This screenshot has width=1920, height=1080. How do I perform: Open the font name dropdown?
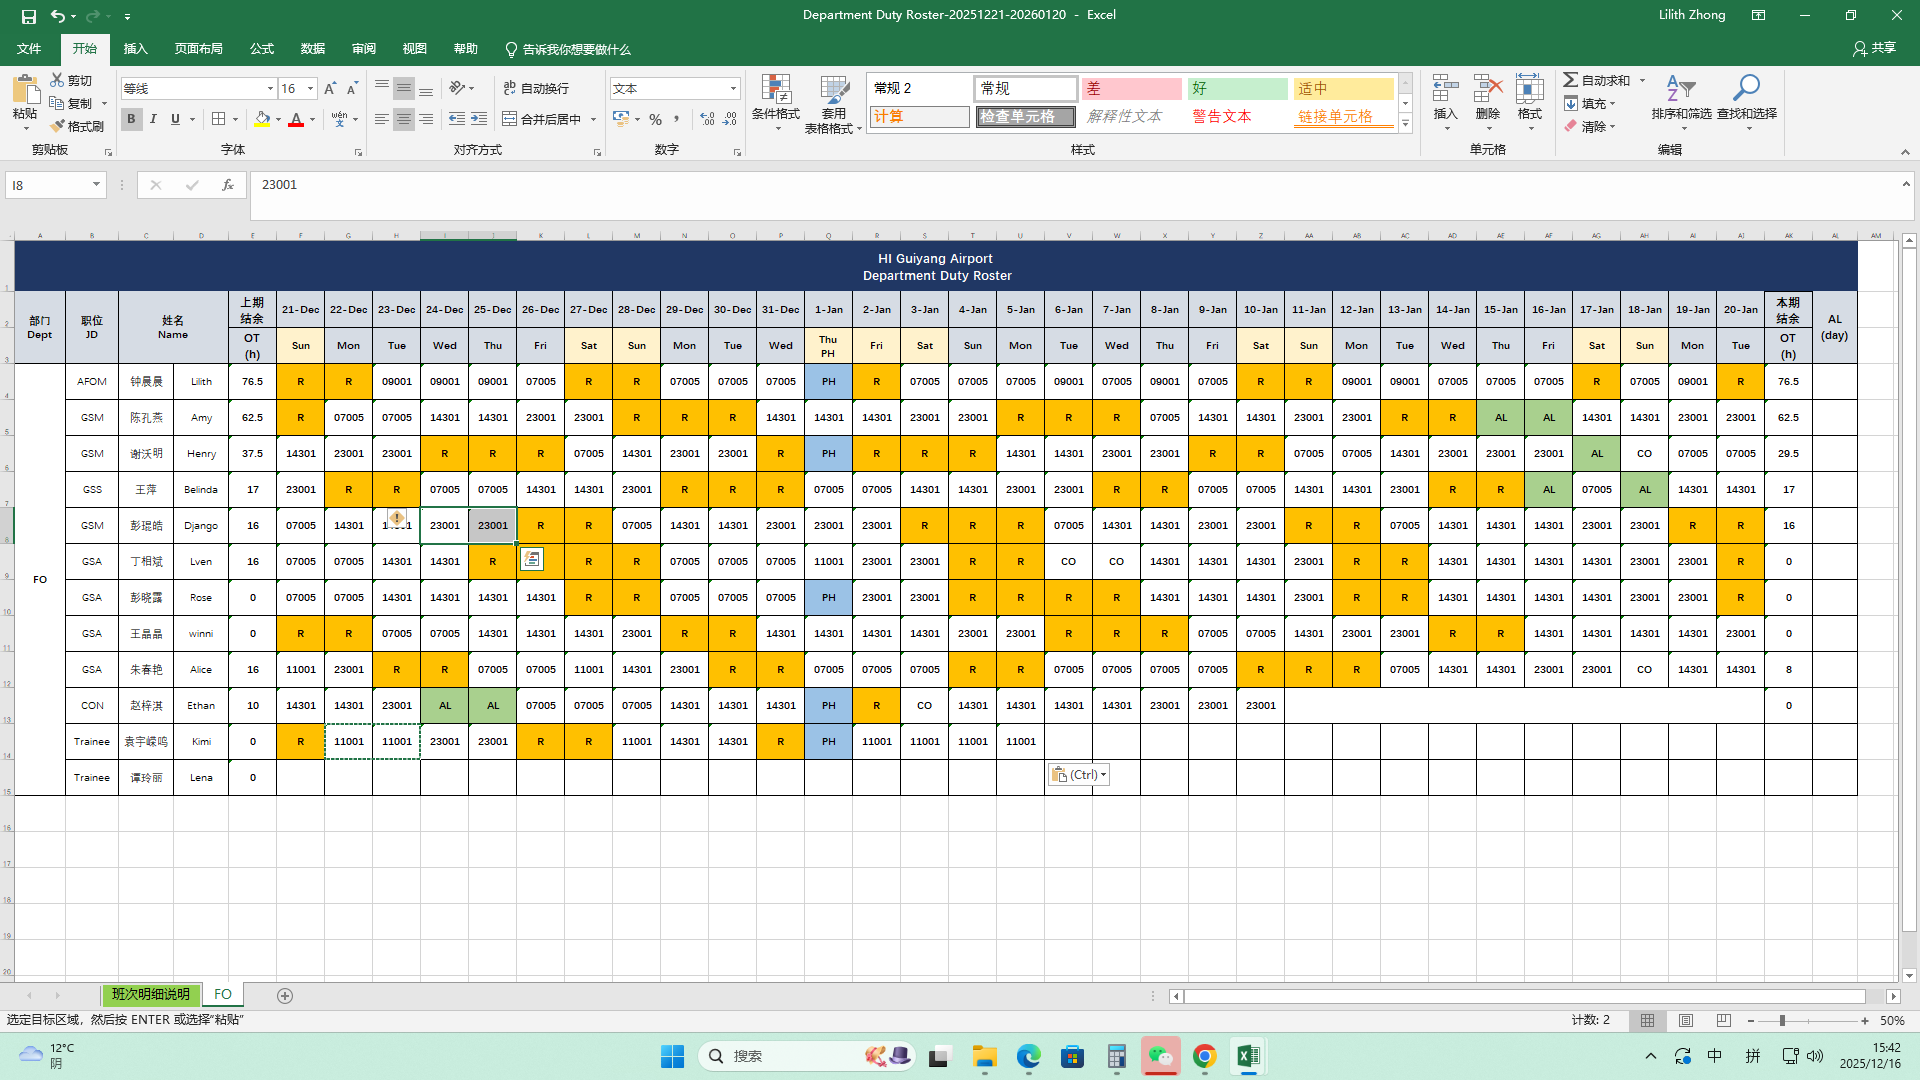coord(270,89)
